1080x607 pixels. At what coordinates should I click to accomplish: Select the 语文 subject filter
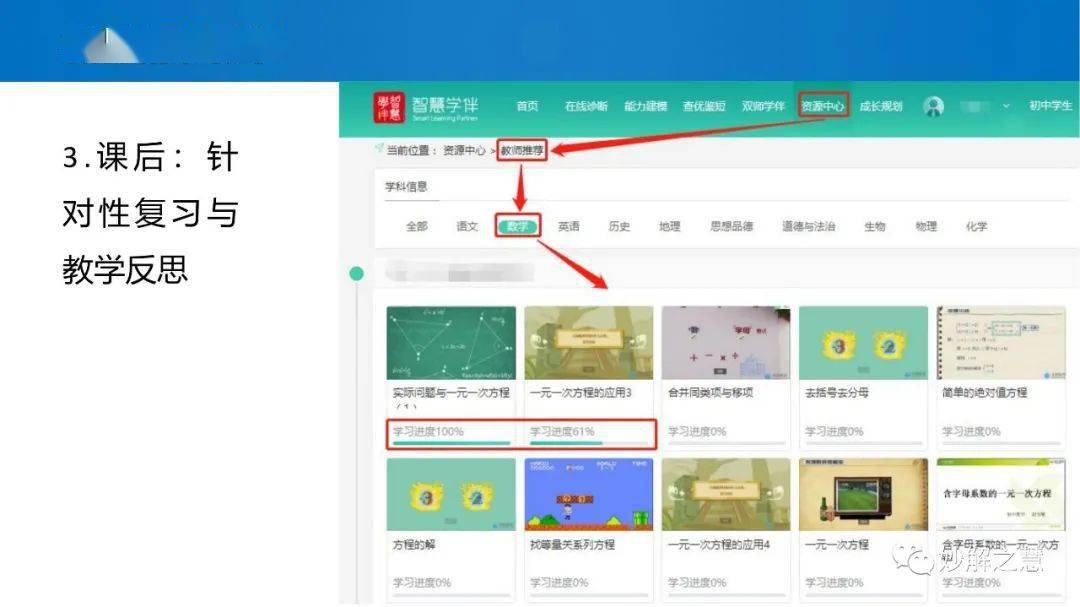467,226
